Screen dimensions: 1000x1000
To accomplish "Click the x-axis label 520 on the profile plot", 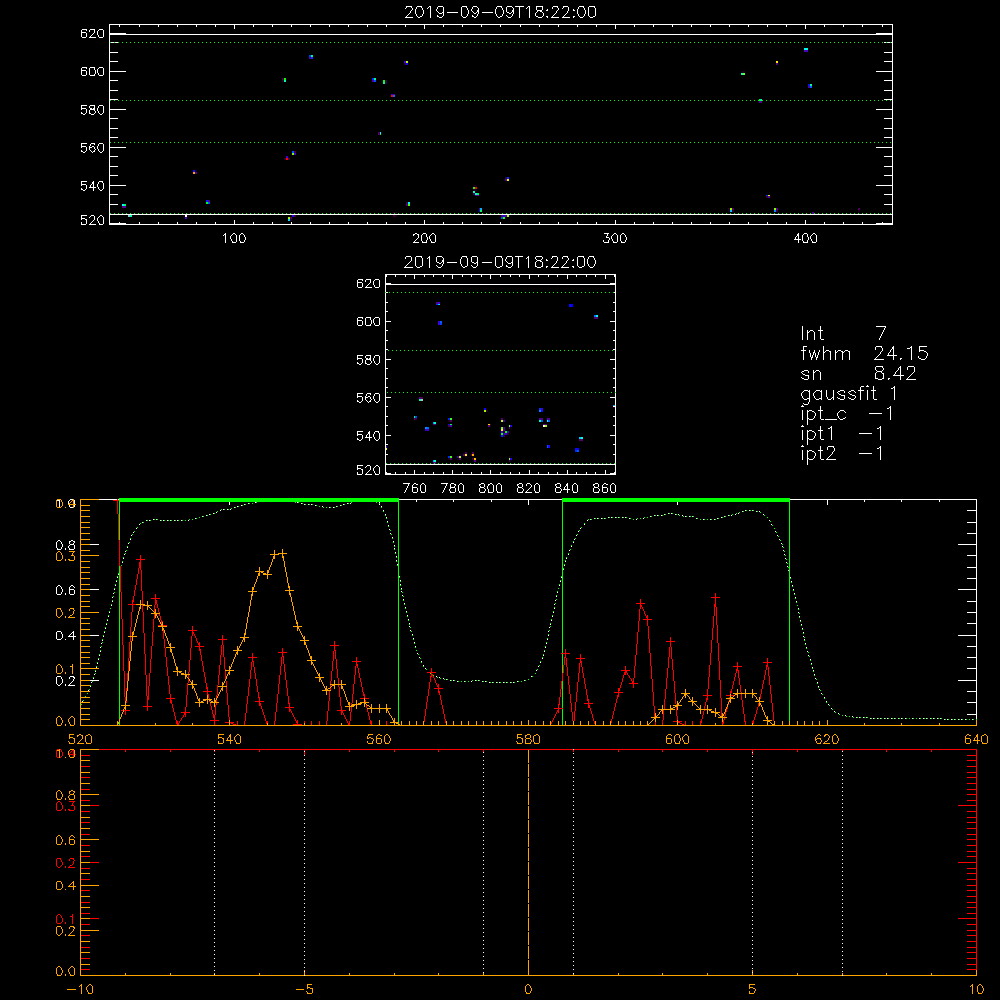I will click(80, 739).
